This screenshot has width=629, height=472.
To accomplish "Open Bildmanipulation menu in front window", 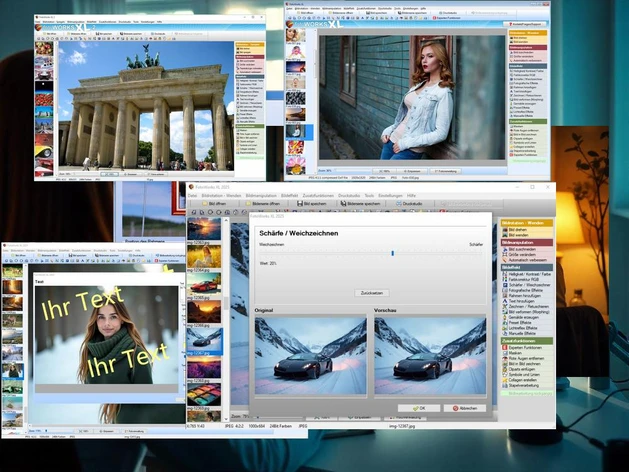I will click(261, 196).
